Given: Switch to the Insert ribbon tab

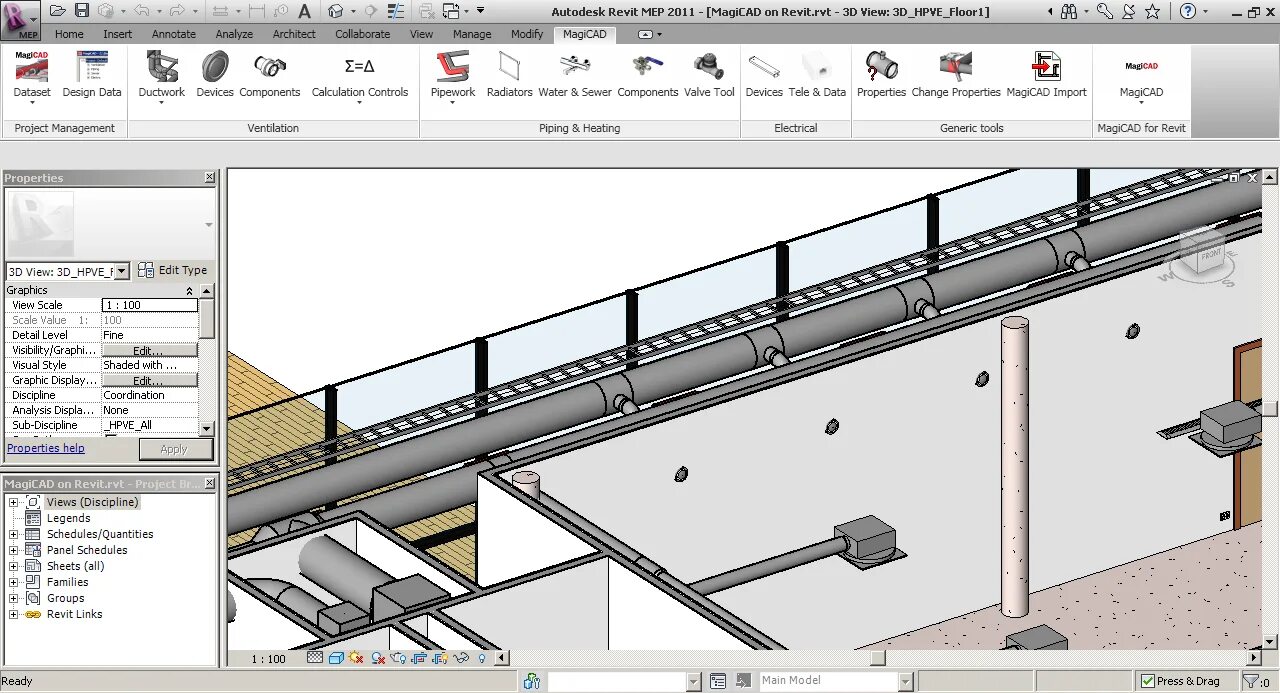Looking at the screenshot, I should coord(117,34).
